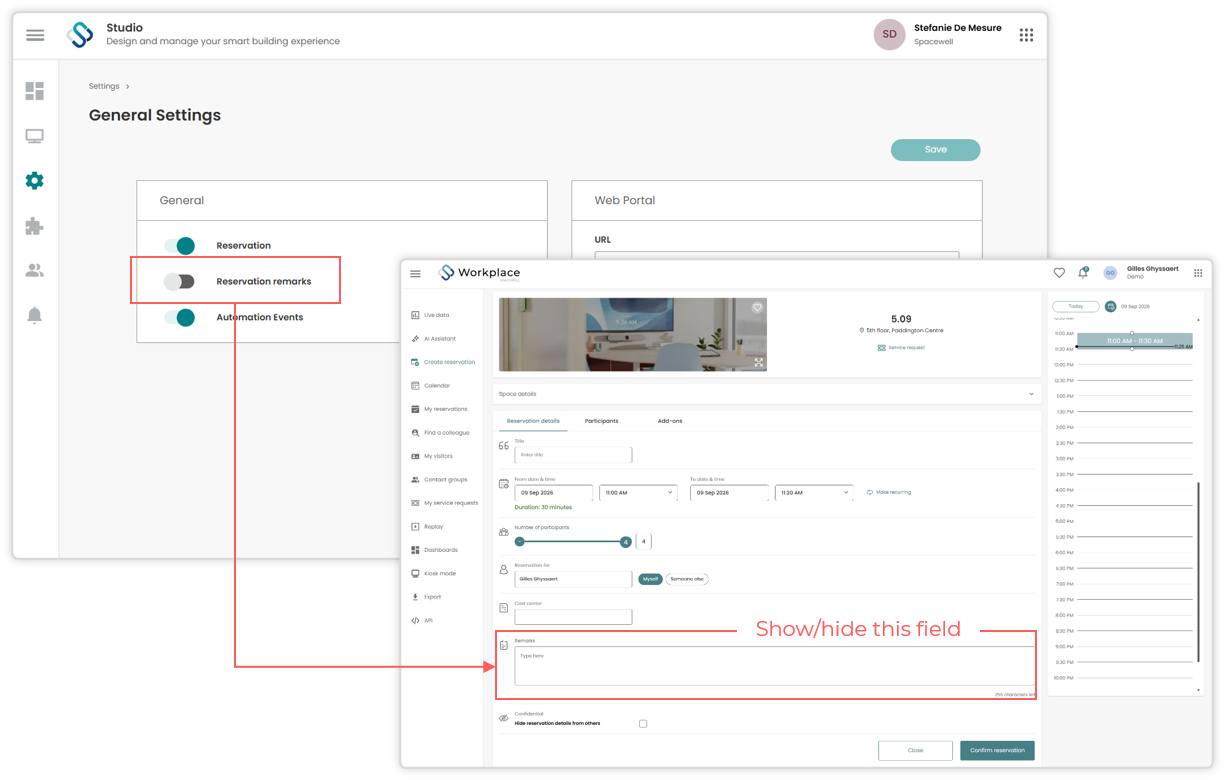Open the Studio hamburger menu

pos(35,35)
